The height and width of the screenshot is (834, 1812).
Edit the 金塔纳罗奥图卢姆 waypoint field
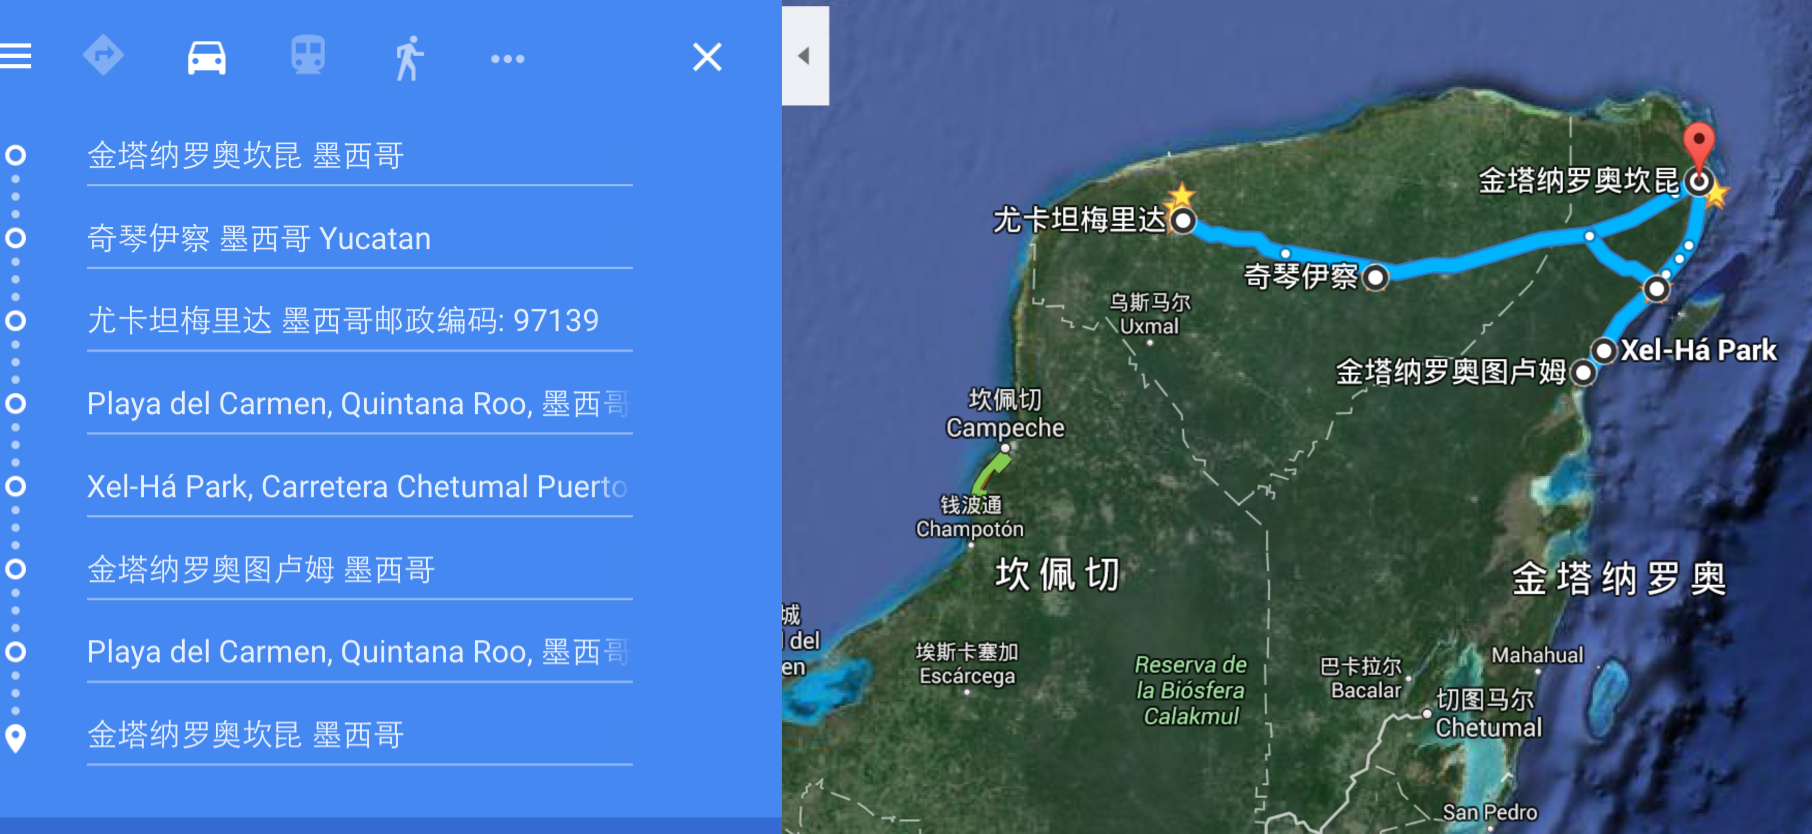(x=358, y=570)
